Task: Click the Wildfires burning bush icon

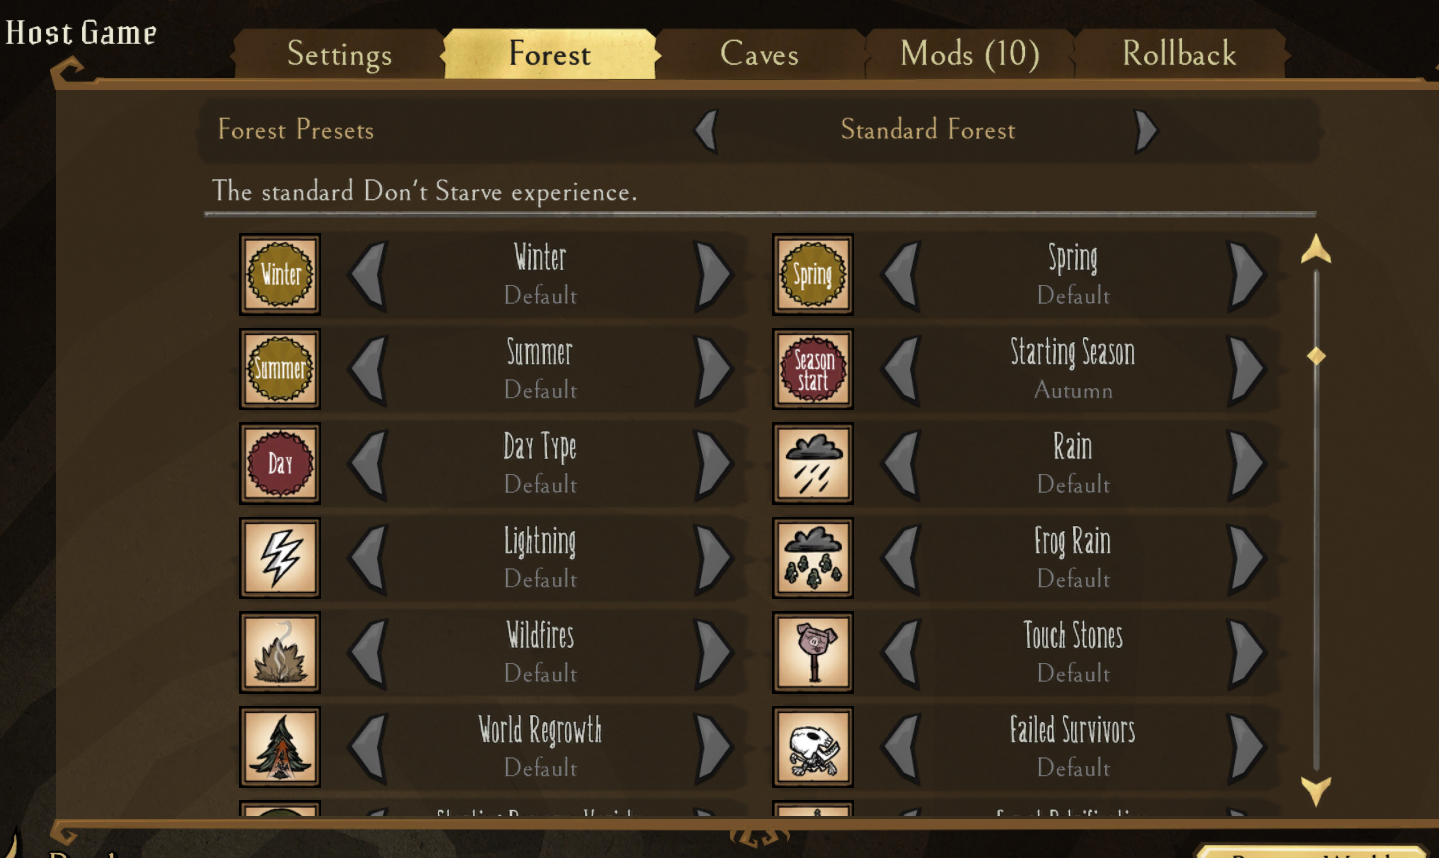Action: click(x=280, y=652)
